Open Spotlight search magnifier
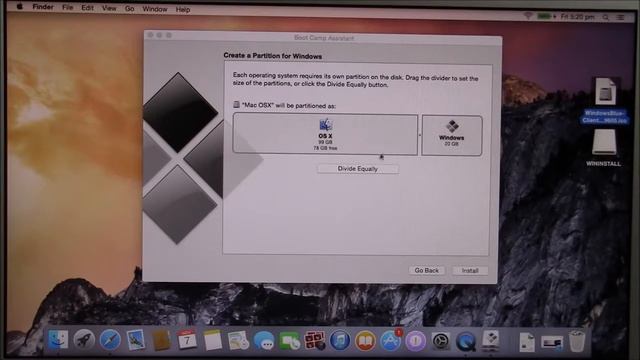The height and width of the screenshot is (360, 640). click(606, 18)
